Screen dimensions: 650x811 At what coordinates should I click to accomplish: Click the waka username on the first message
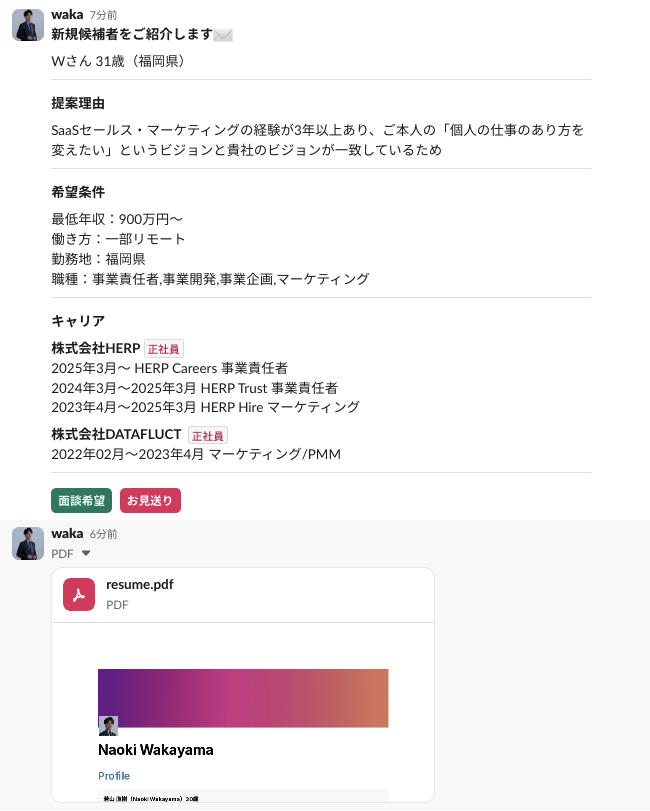[67, 14]
